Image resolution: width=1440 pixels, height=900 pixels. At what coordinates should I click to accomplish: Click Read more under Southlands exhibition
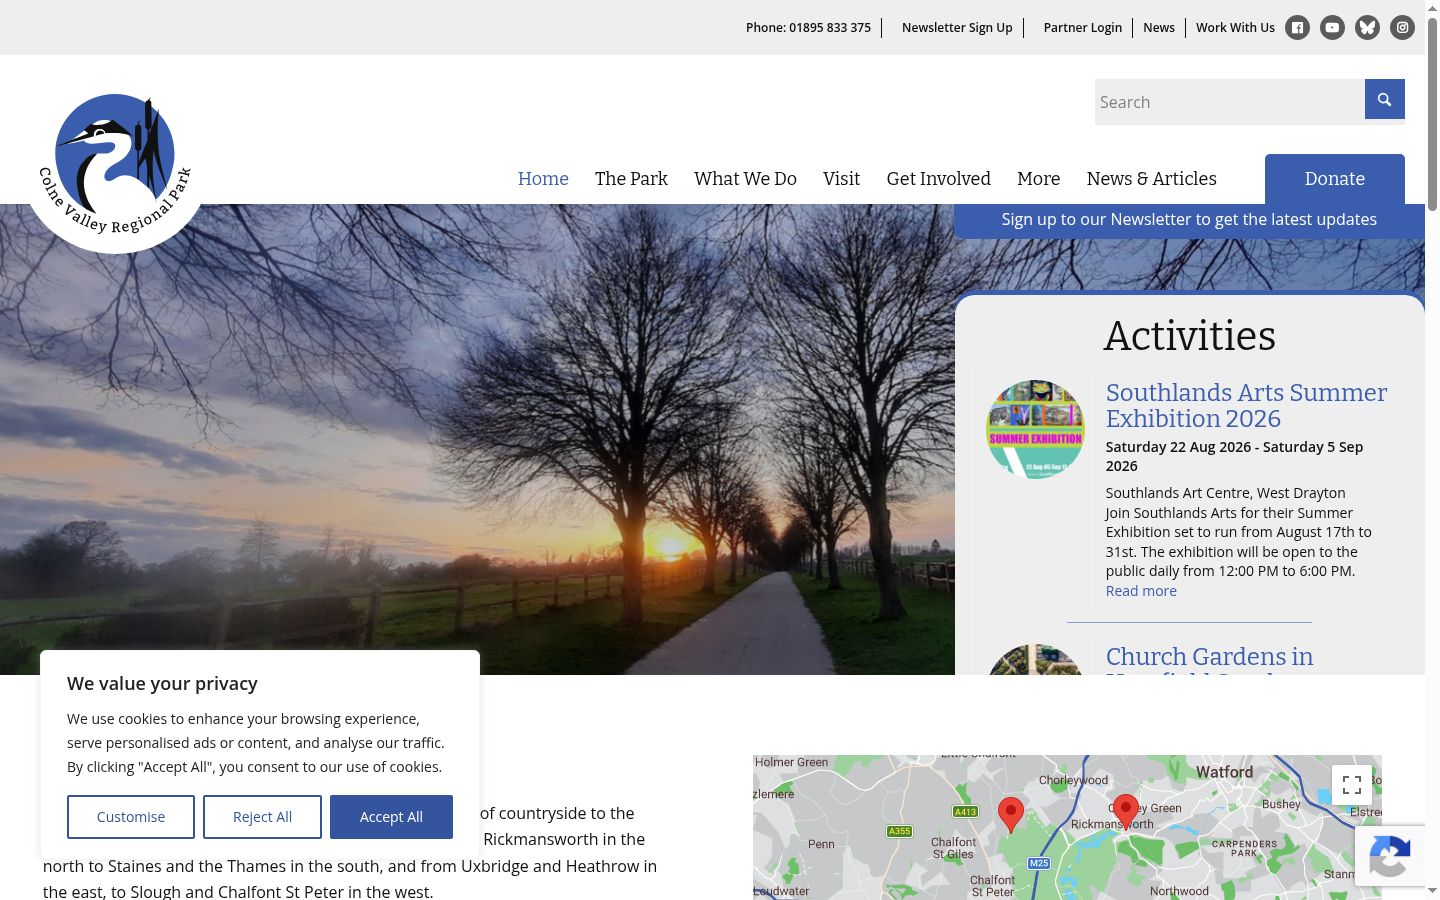pyautogui.click(x=1141, y=591)
